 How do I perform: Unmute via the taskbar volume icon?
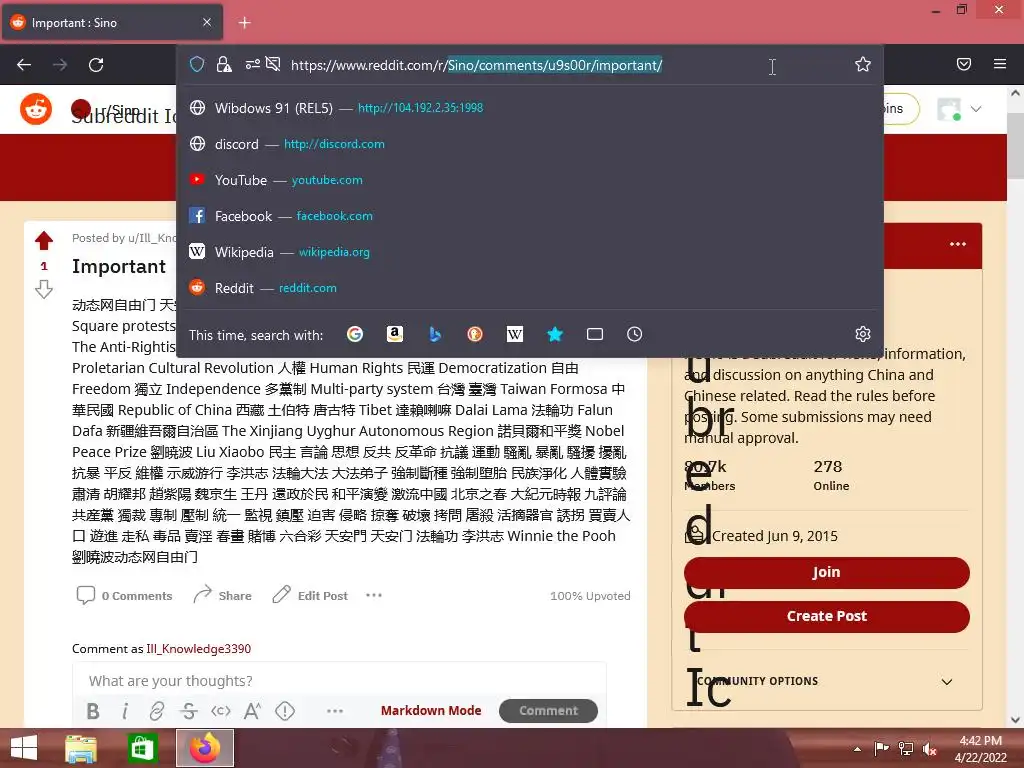tap(929, 749)
